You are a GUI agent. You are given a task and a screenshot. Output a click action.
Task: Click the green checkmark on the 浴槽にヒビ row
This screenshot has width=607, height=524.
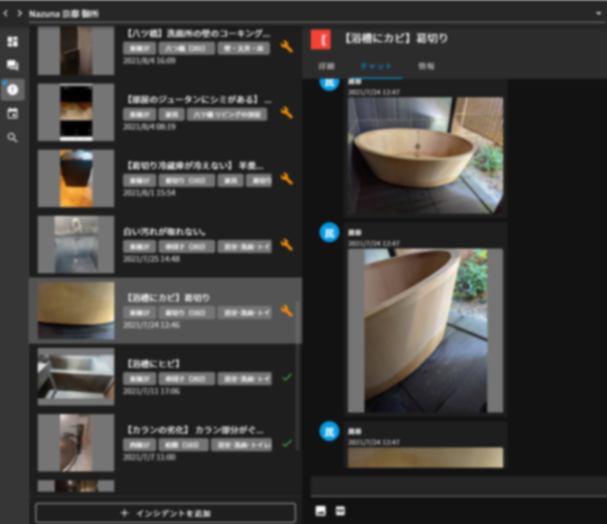[x=287, y=377]
